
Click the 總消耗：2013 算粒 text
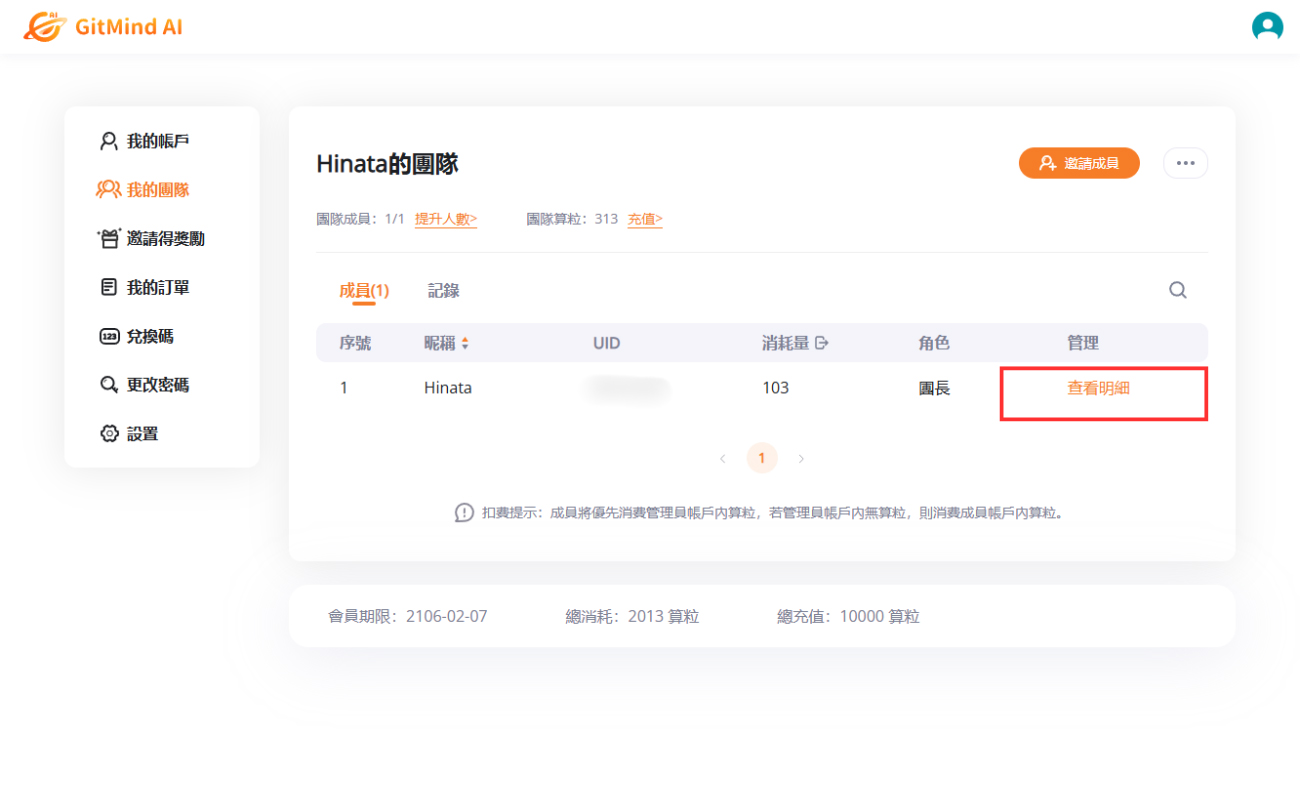(x=632, y=617)
